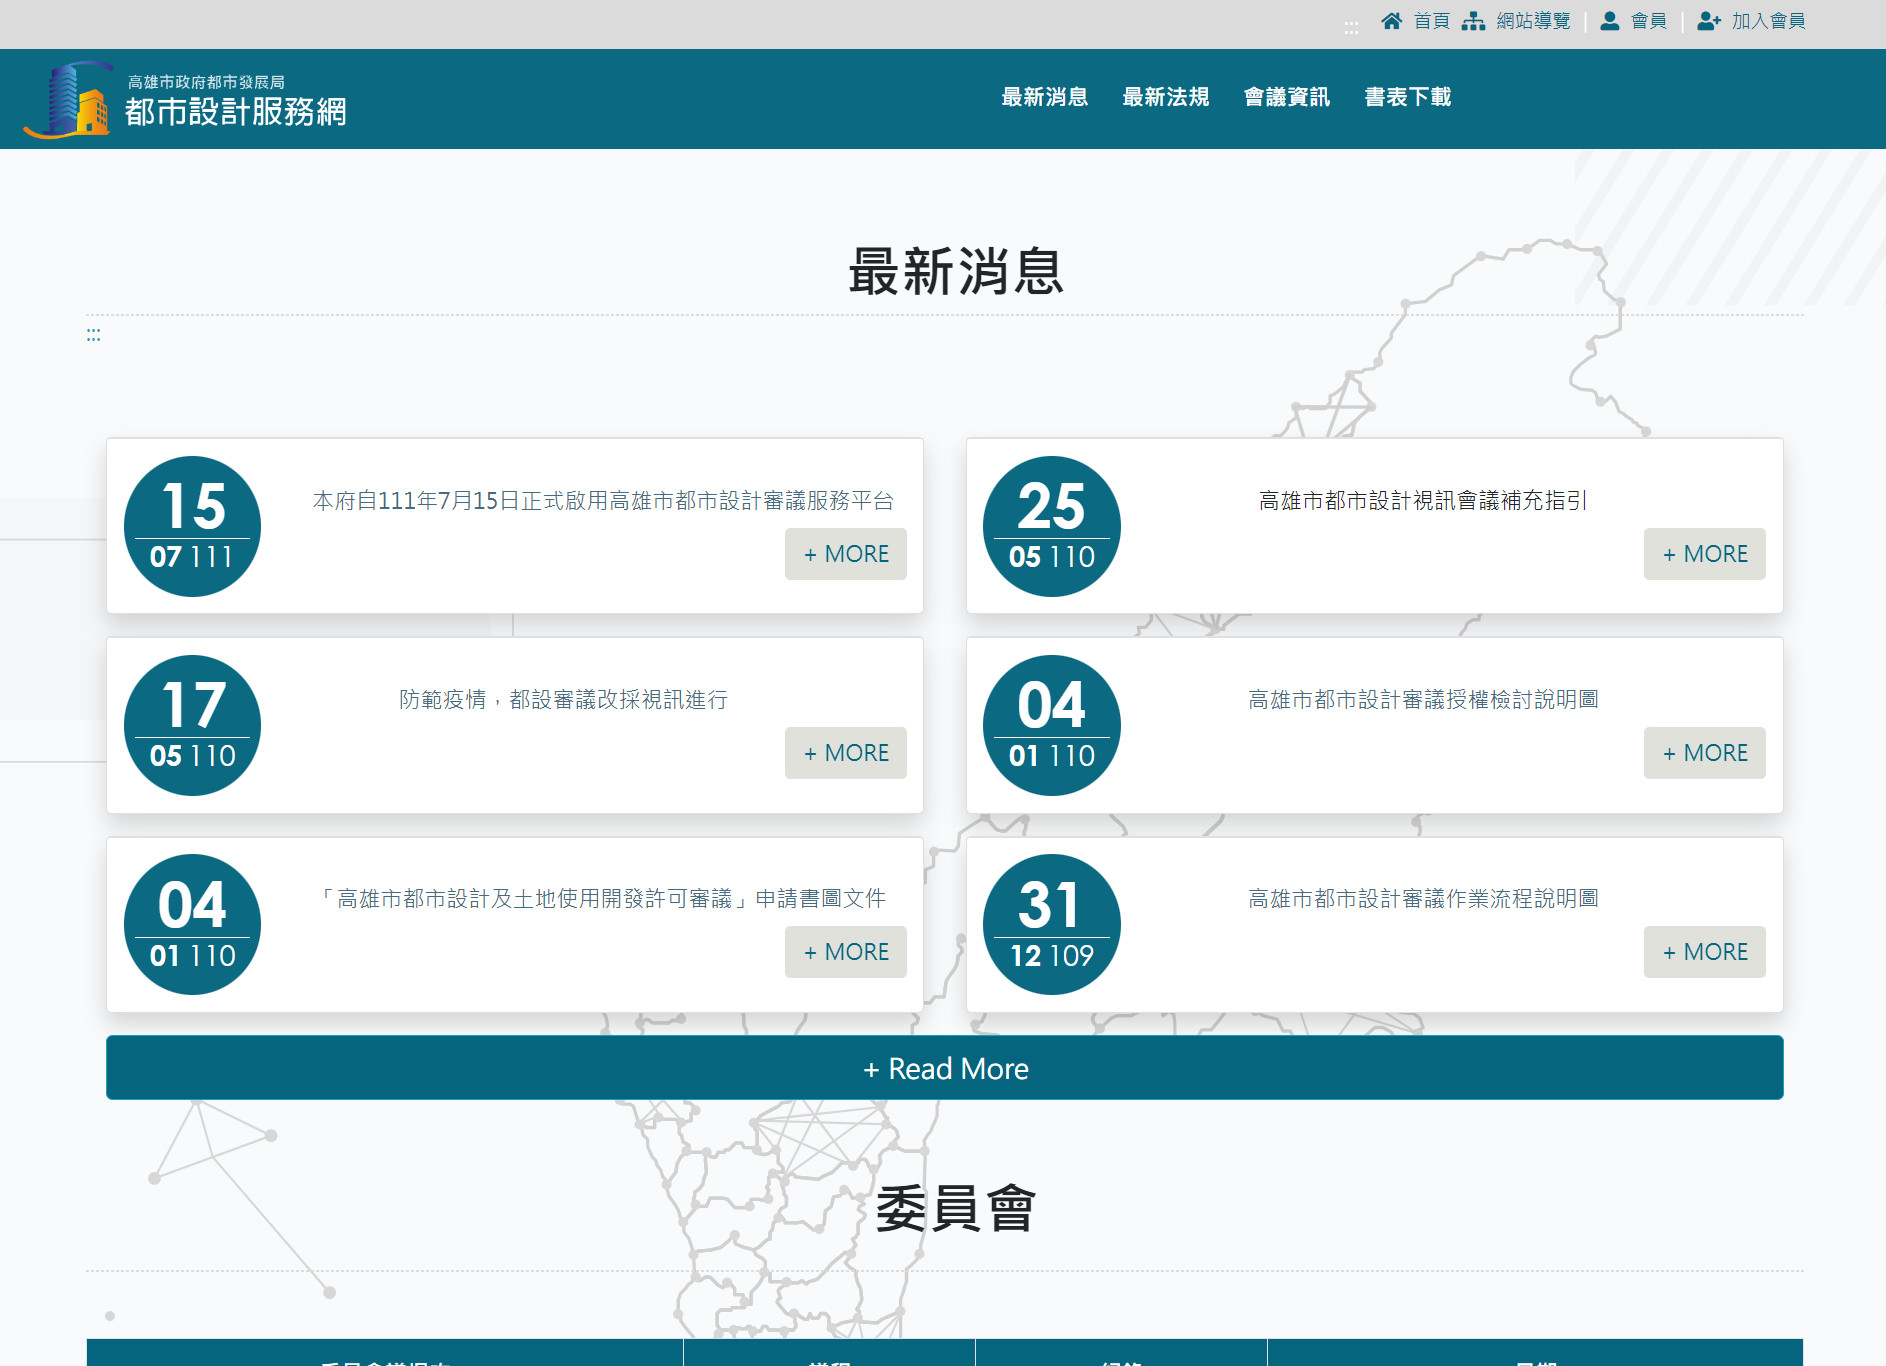Click the 31 12 109 date badge
1886x1366 pixels.
(x=1051, y=924)
